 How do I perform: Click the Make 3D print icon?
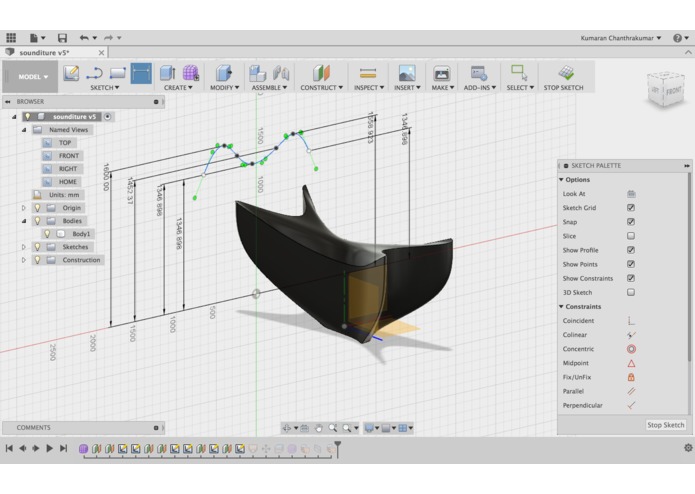442,73
